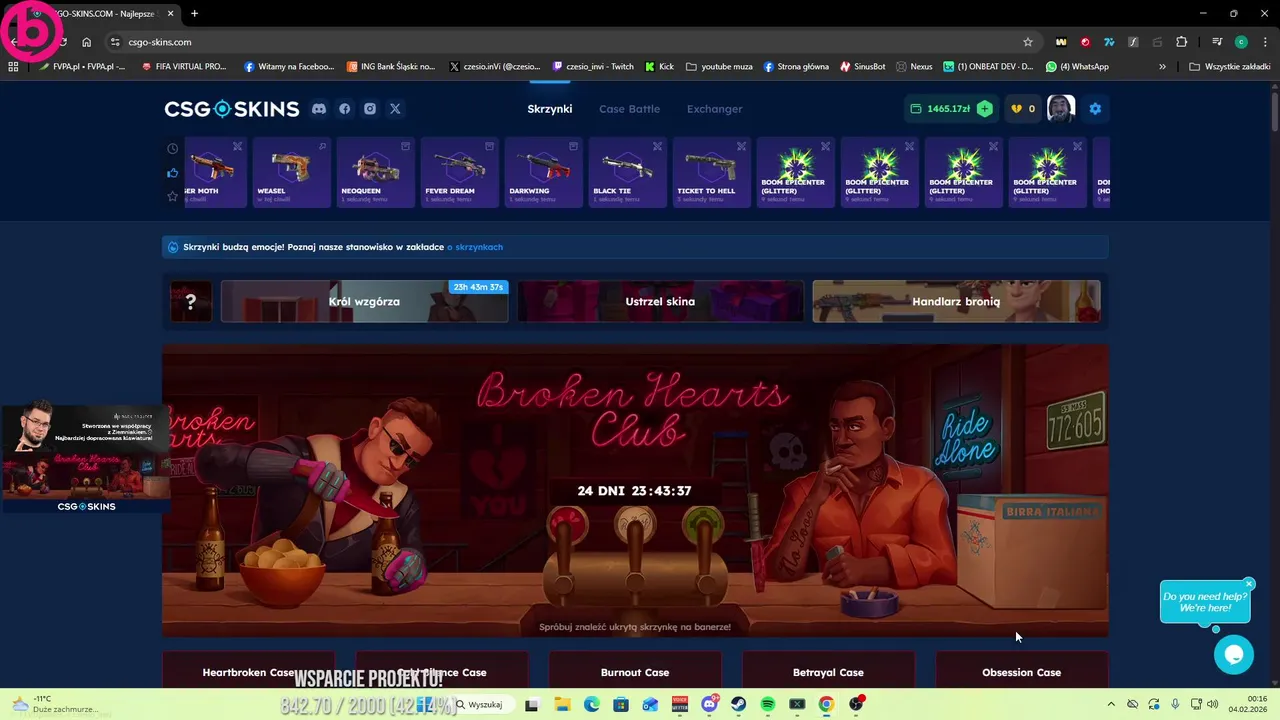Open the Chrome profile avatar
Viewport: 1280px width, 720px height.
tap(1241, 42)
